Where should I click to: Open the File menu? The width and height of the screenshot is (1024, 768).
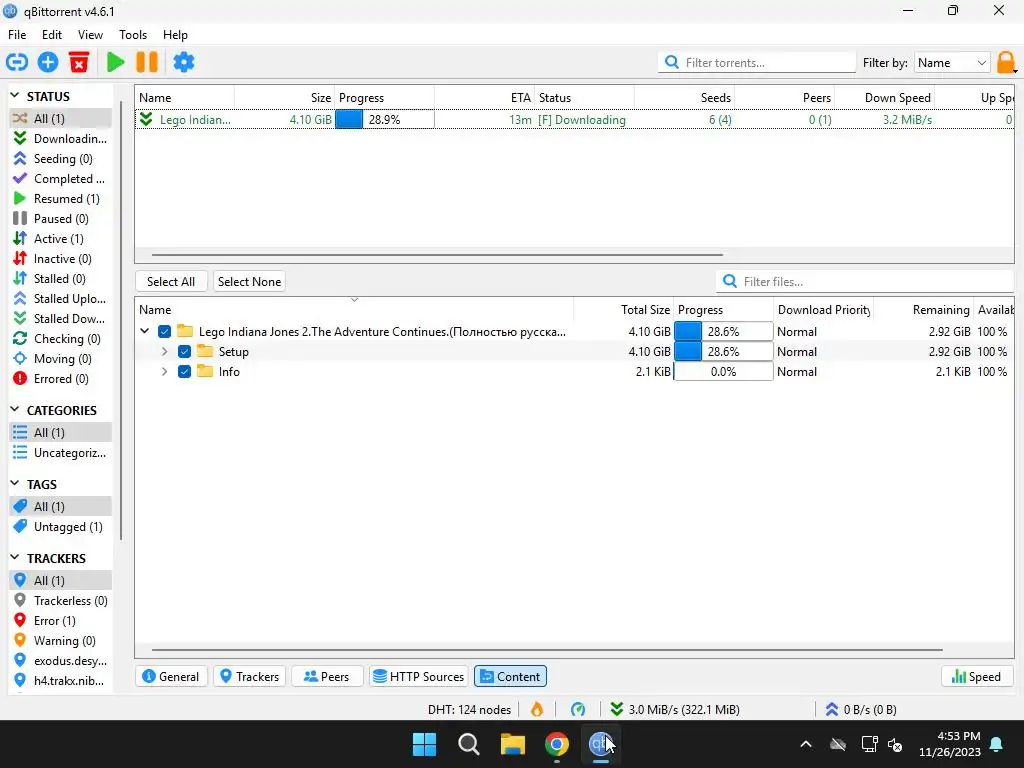(17, 35)
